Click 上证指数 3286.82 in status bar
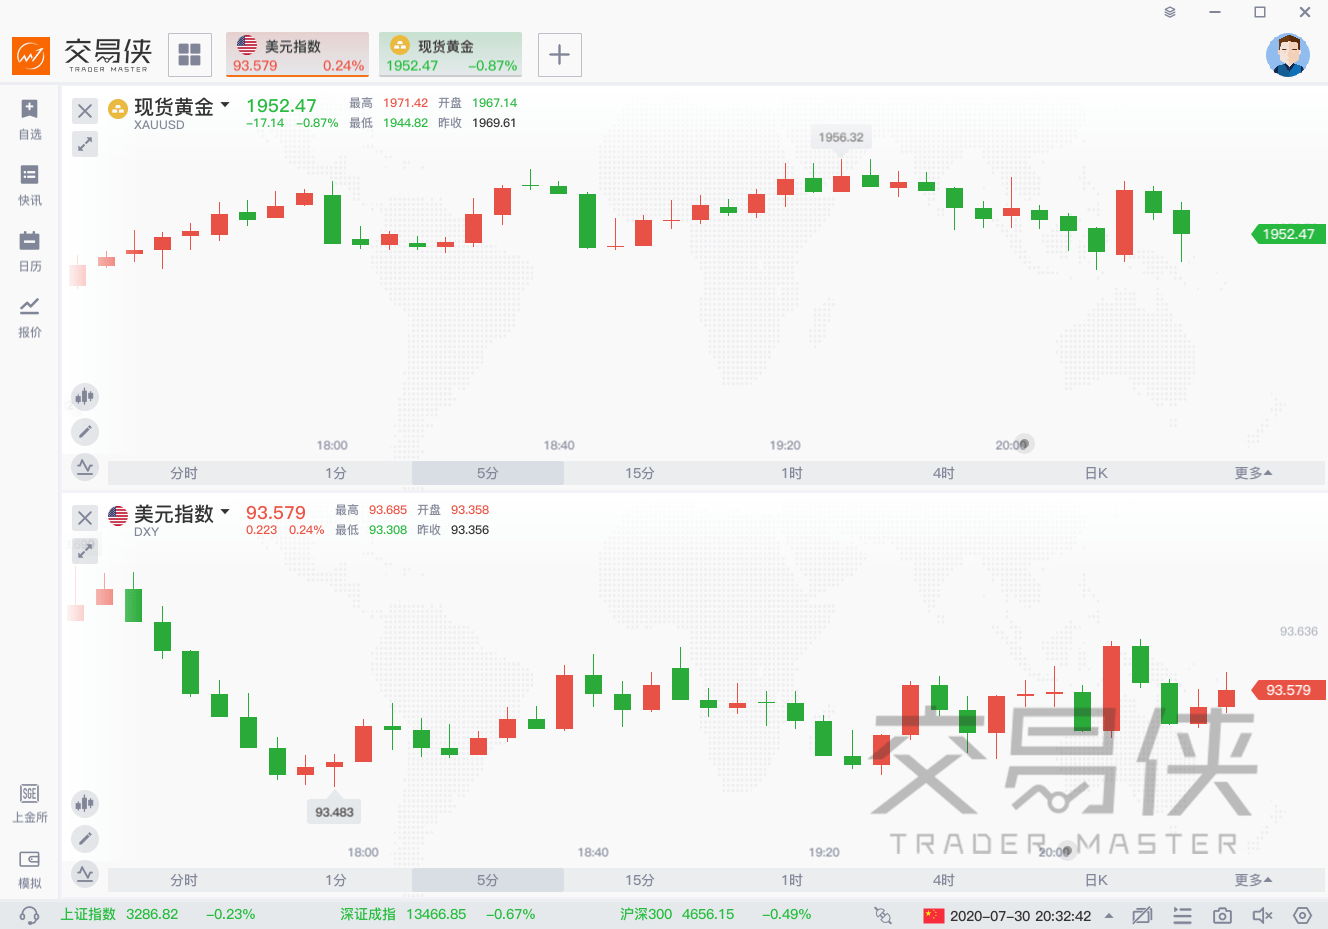Screen dimensions: 1328x929 [x=119, y=914]
